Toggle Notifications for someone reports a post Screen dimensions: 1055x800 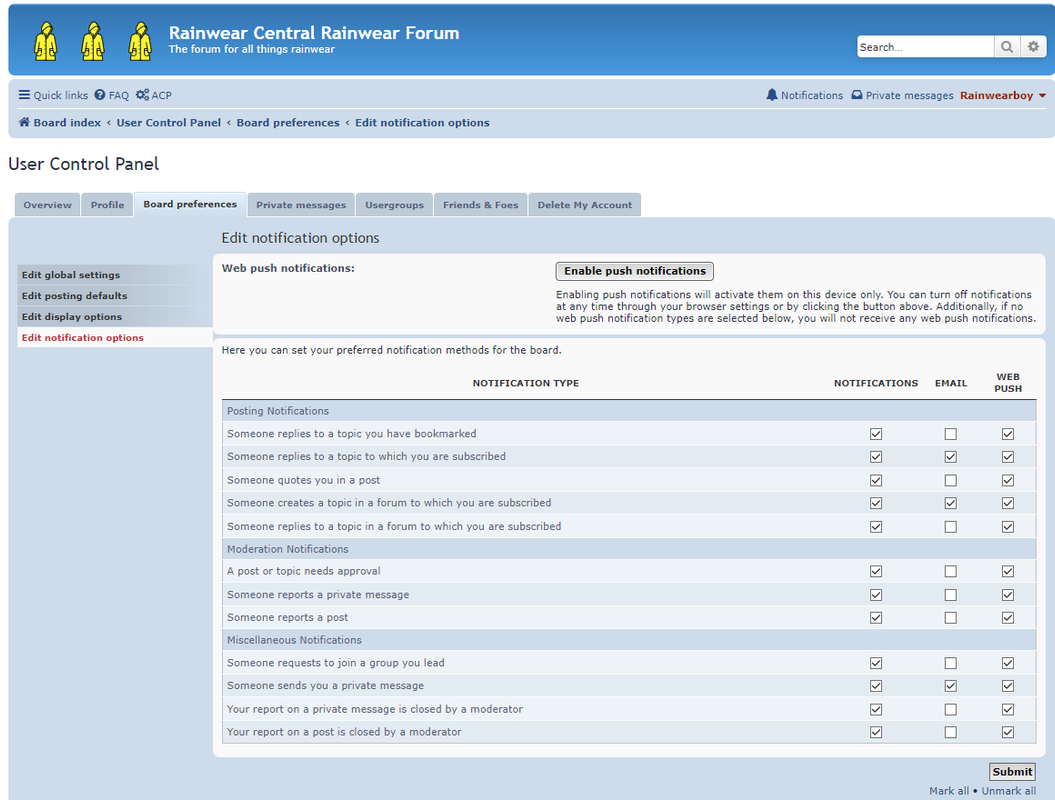pos(875,618)
